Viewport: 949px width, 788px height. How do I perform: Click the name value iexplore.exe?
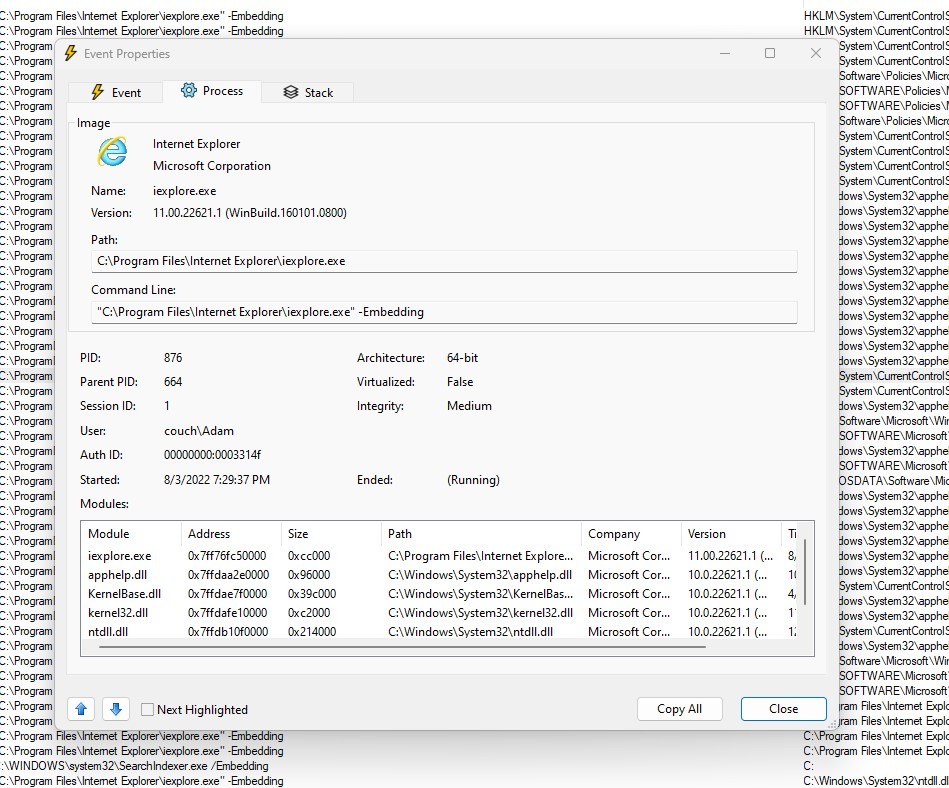pyautogui.click(x=185, y=191)
